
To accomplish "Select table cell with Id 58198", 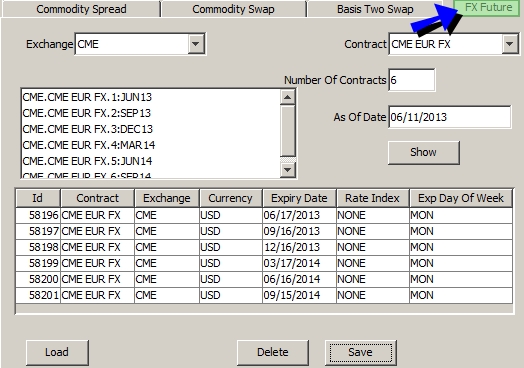I will (38, 247).
